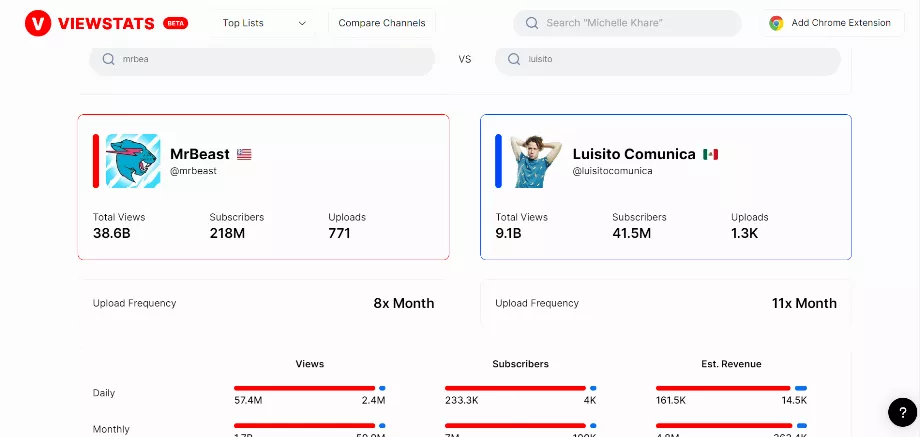Click the US flag icon beside MrBeast
The height and width of the screenshot is (437, 920).
point(244,154)
